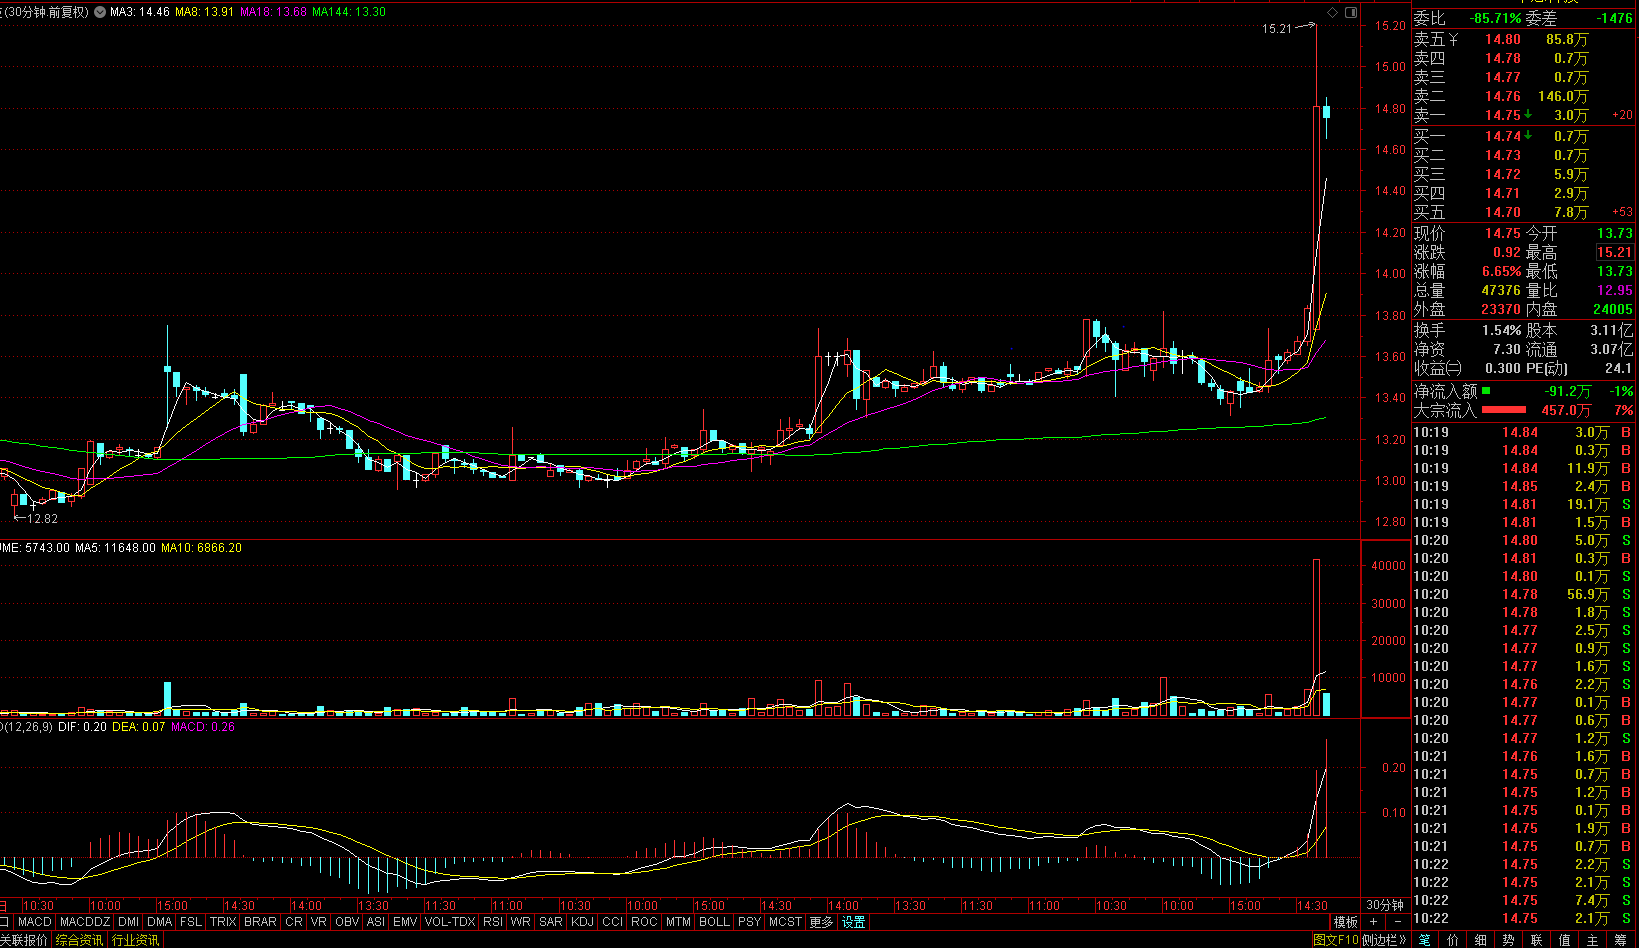This screenshot has height=948, width=1639.
Task: Toggle the side panel layout icon
Action: point(1351,12)
